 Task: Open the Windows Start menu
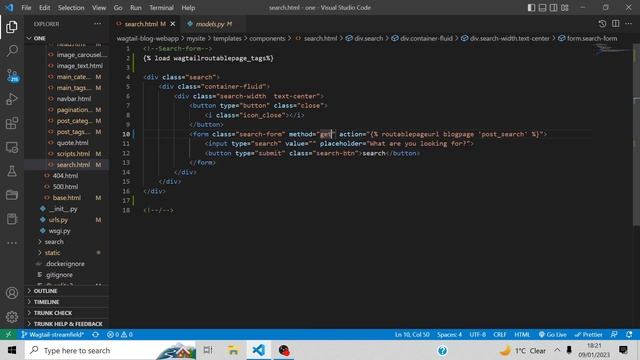pyautogui.click(x=12, y=350)
